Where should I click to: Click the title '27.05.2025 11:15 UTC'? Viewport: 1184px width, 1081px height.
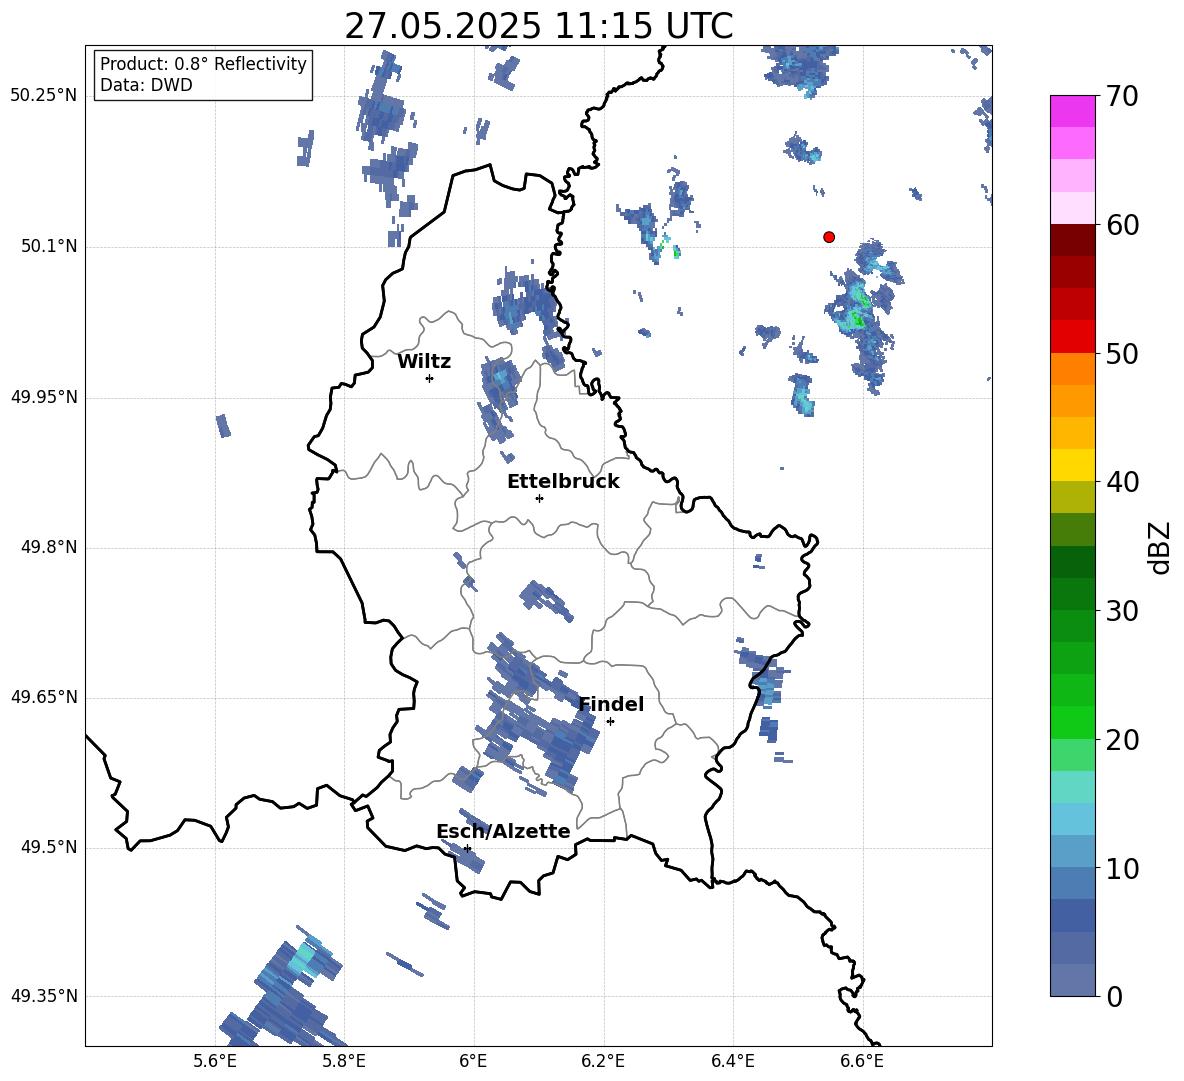(x=538, y=26)
